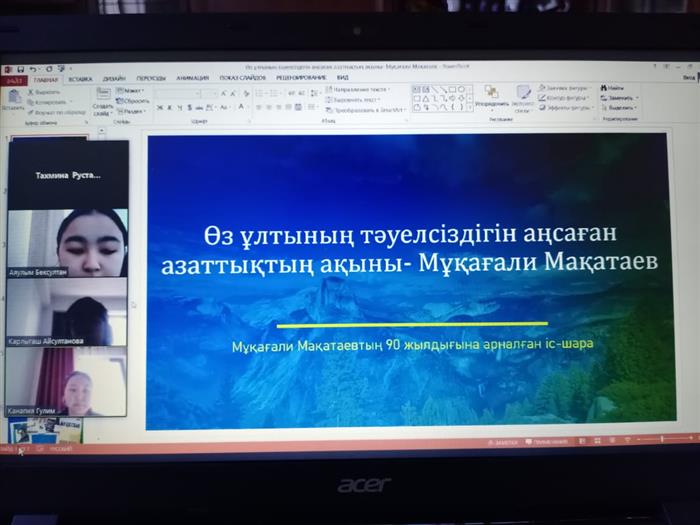Image resolution: width=700 pixels, height=525 pixels.
Task: Open Quick Styles (Экспресс-стили) gallery
Action: 523,95
